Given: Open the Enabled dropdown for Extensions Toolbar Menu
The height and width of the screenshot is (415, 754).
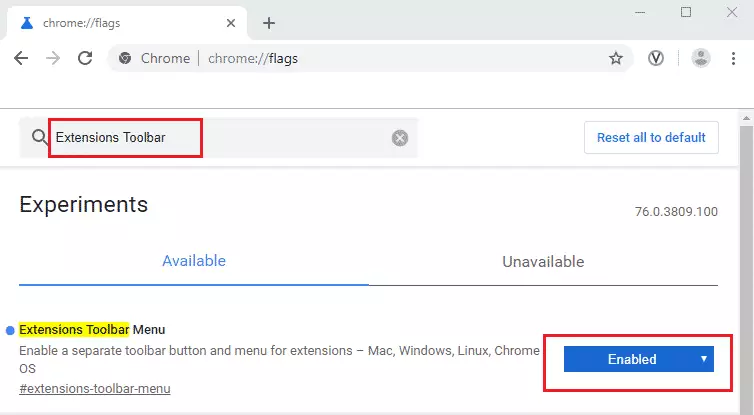Looking at the screenshot, I should pos(639,359).
